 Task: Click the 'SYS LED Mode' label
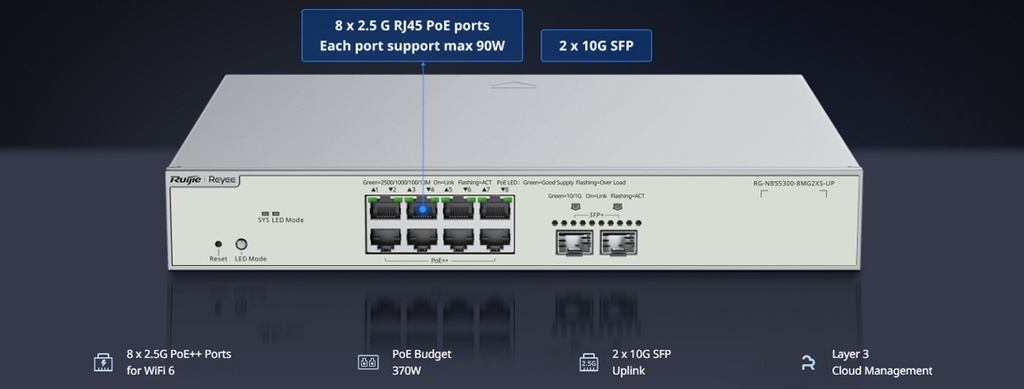coord(281,221)
